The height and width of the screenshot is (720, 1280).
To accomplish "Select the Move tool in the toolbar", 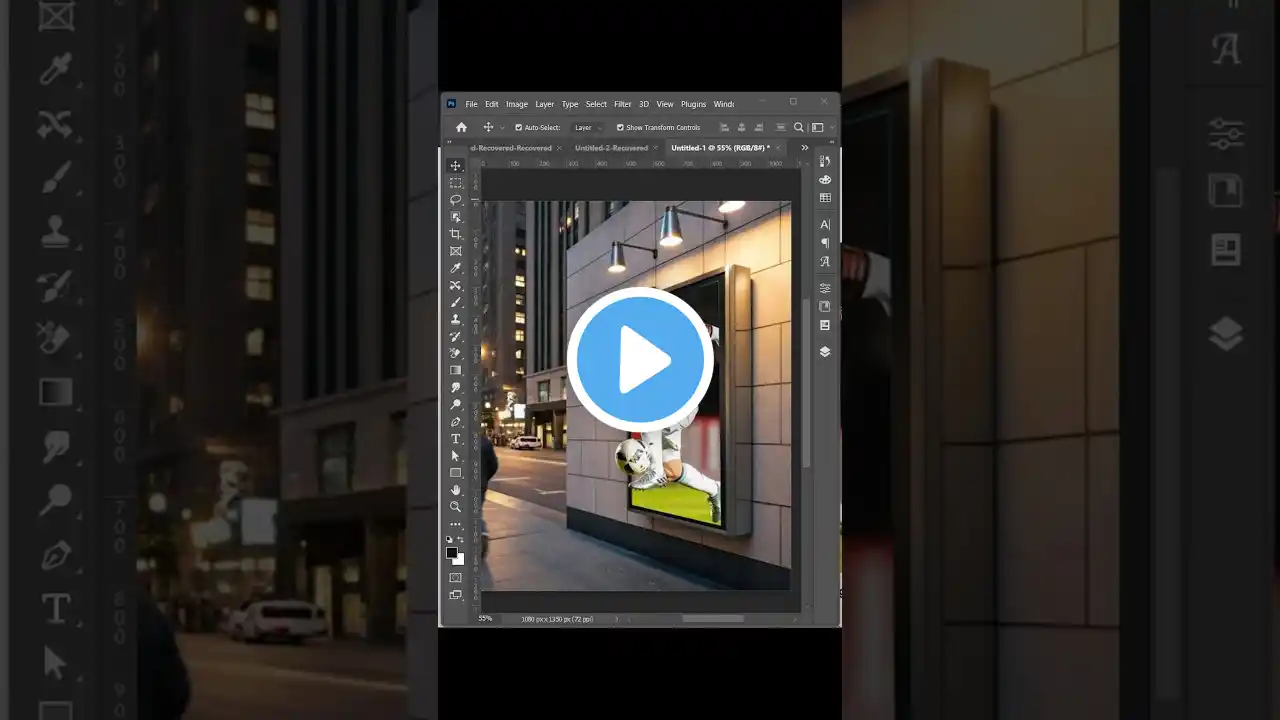I will pyautogui.click(x=456, y=166).
